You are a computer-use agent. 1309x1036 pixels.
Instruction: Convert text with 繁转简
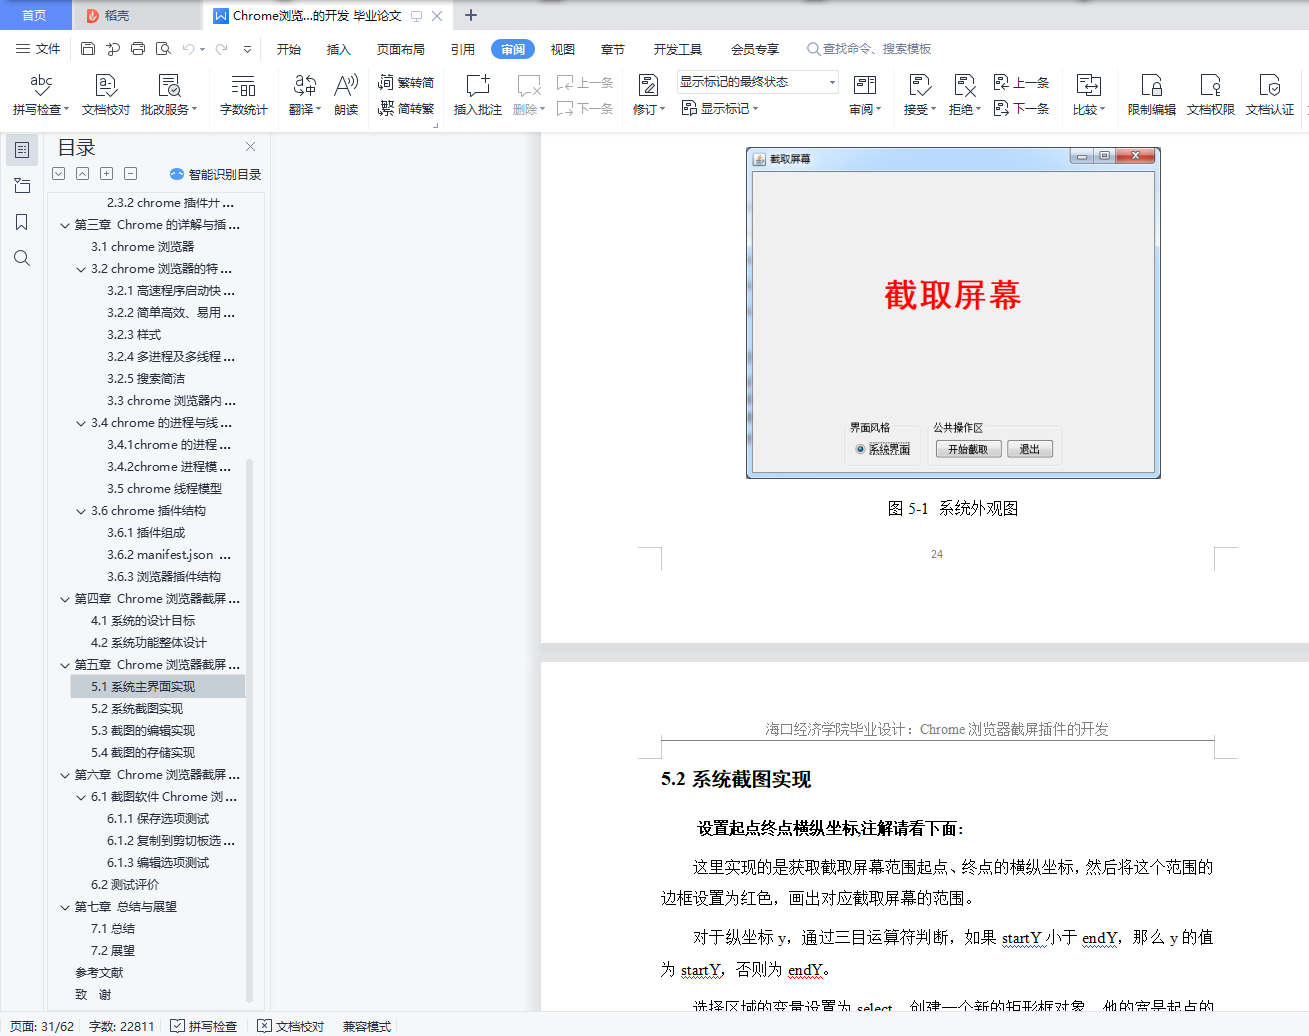[x=406, y=82]
